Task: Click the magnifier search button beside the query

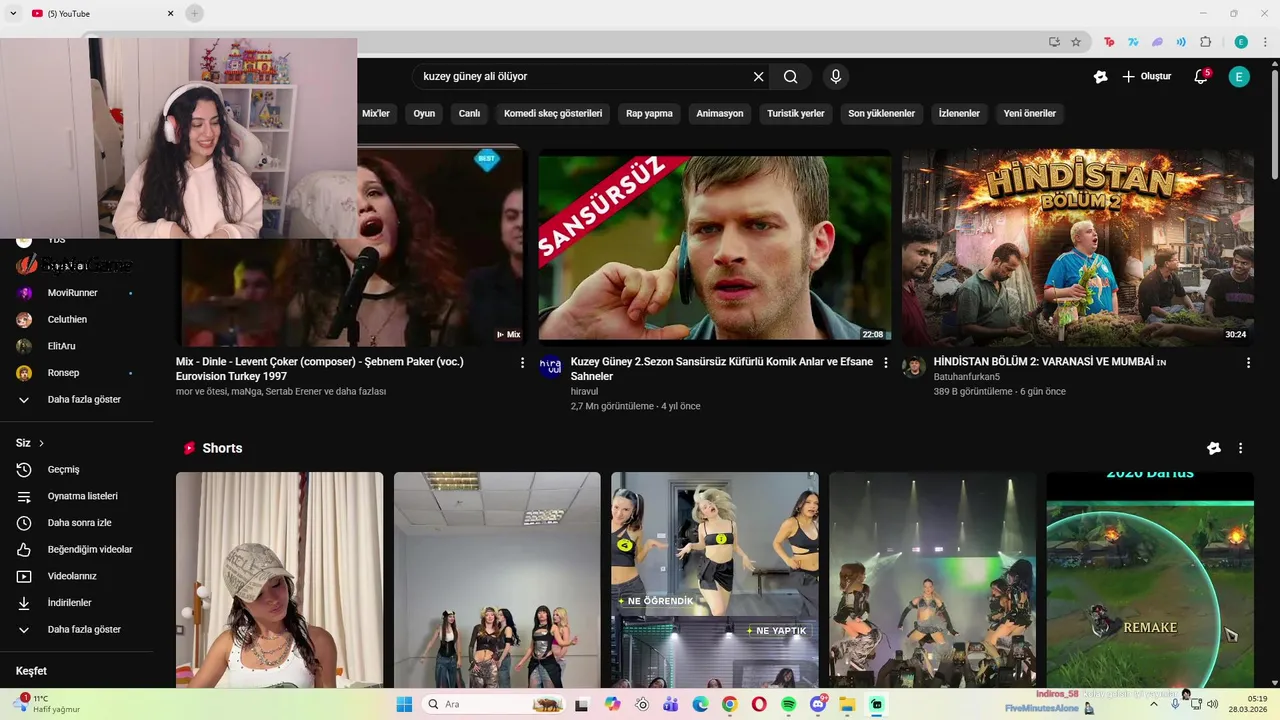Action: coord(790,77)
